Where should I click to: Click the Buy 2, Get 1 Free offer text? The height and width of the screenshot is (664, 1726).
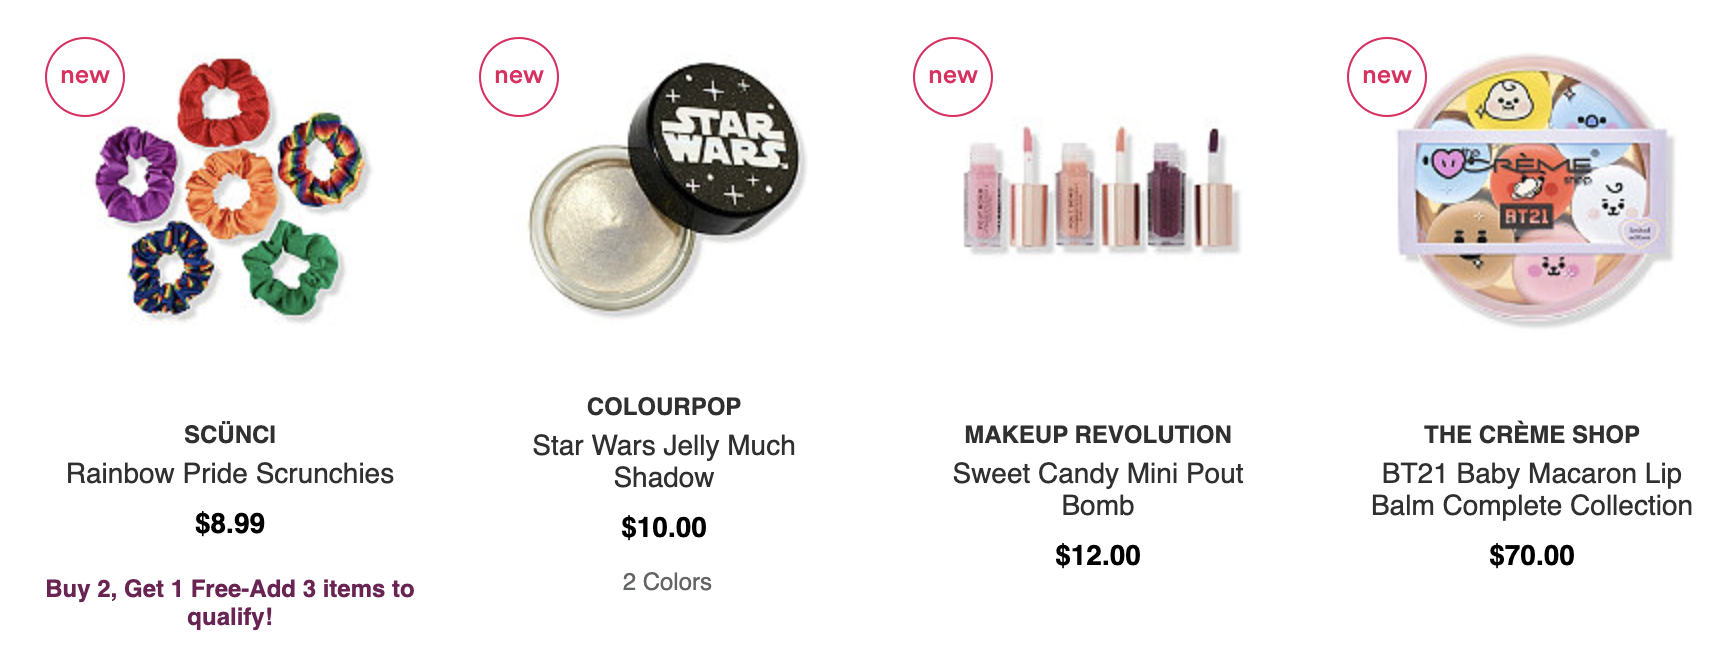click(x=230, y=602)
